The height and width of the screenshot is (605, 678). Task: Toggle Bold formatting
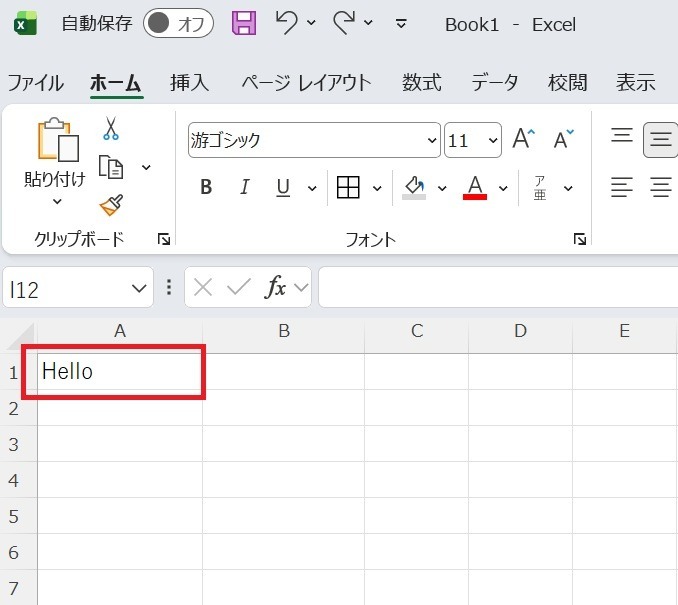tap(206, 187)
